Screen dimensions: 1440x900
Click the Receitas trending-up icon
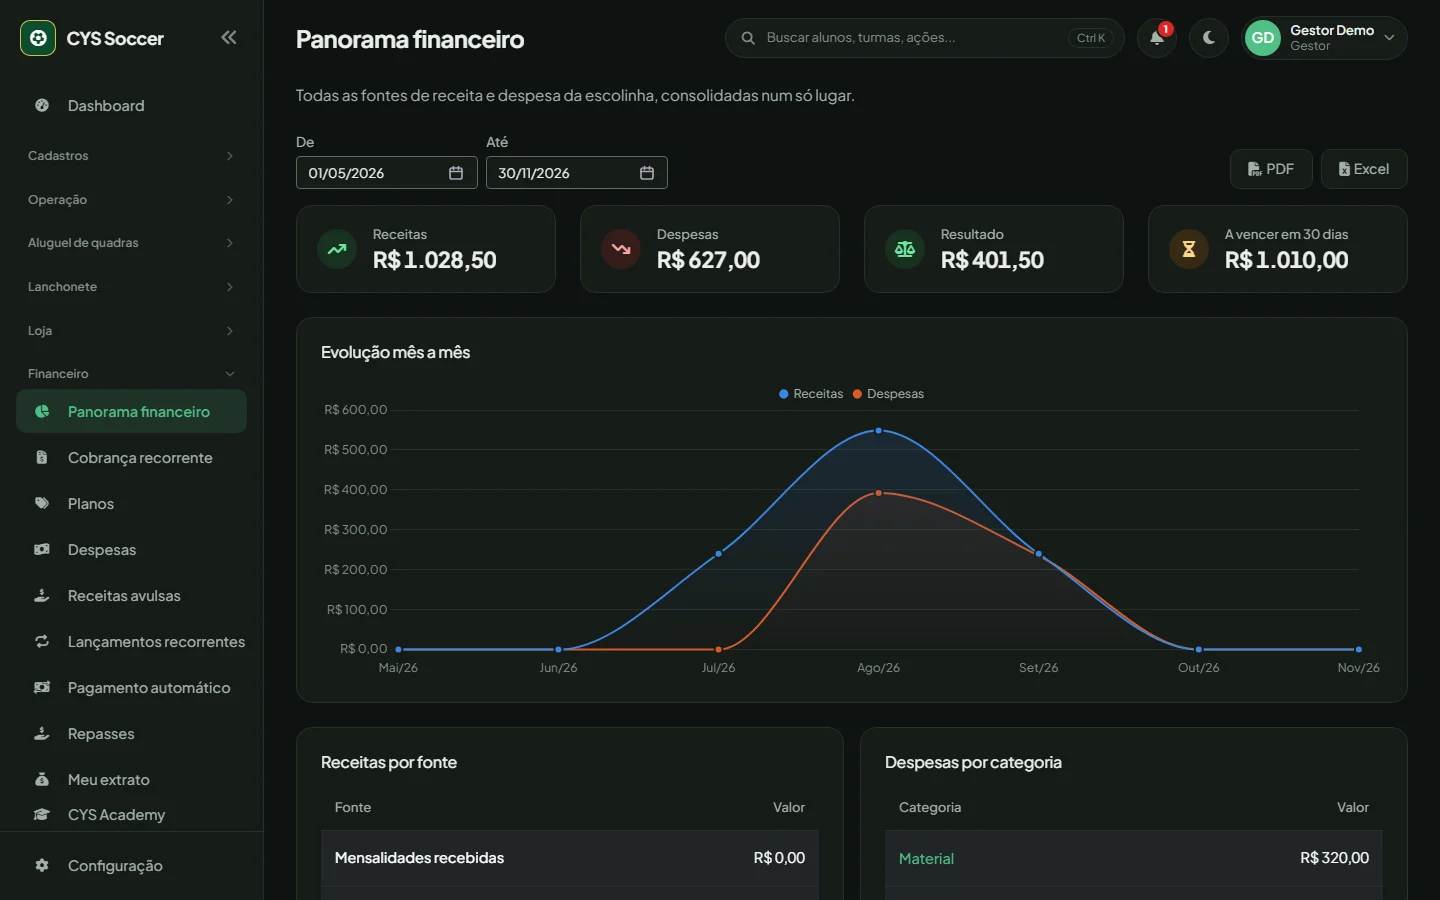tap(337, 249)
